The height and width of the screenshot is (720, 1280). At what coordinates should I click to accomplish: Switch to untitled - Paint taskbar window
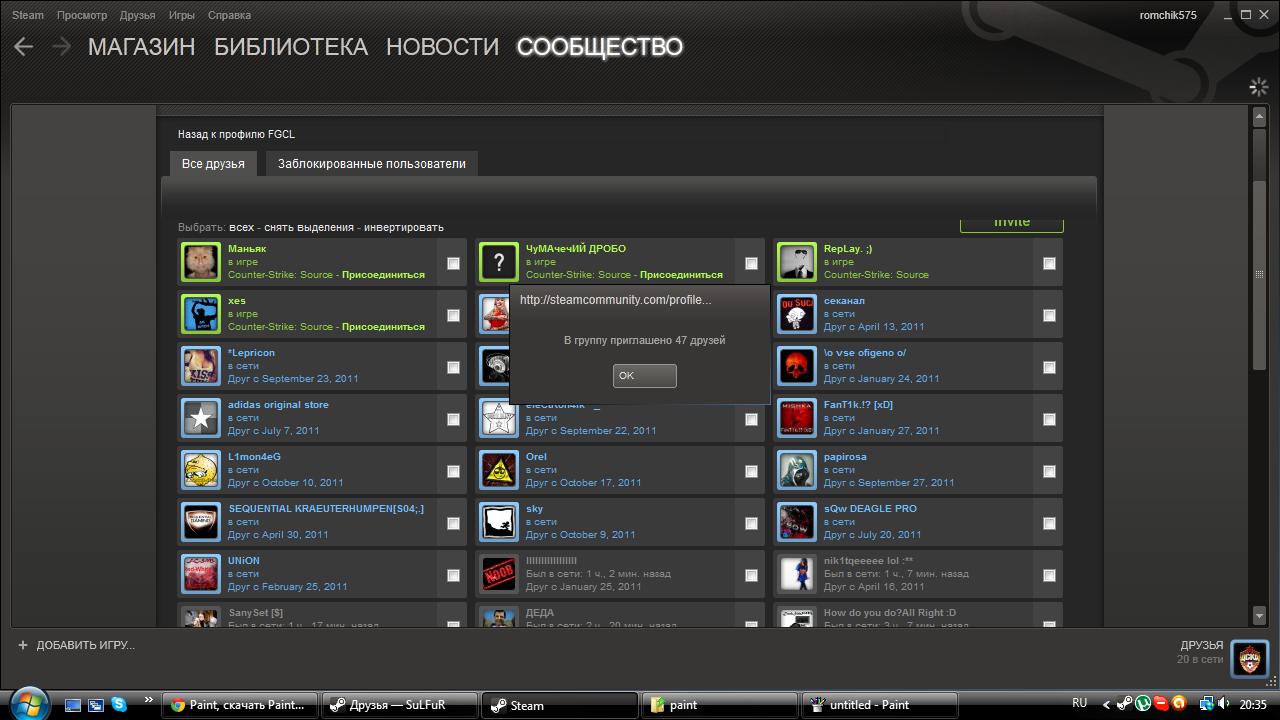pos(879,704)
